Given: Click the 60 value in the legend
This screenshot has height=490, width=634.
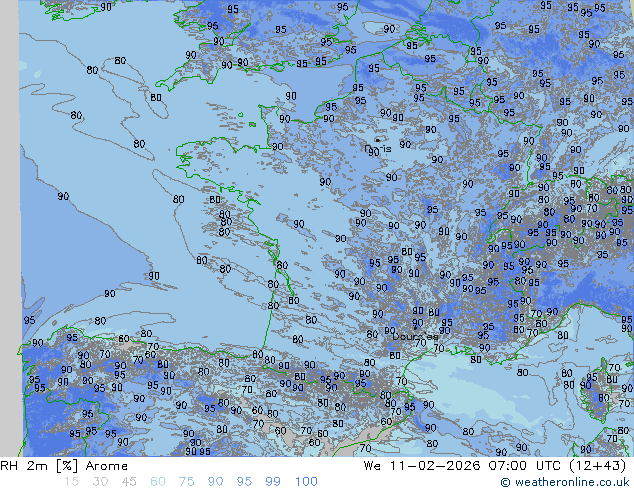Looking at the screenshot, I should pos(157,482).
